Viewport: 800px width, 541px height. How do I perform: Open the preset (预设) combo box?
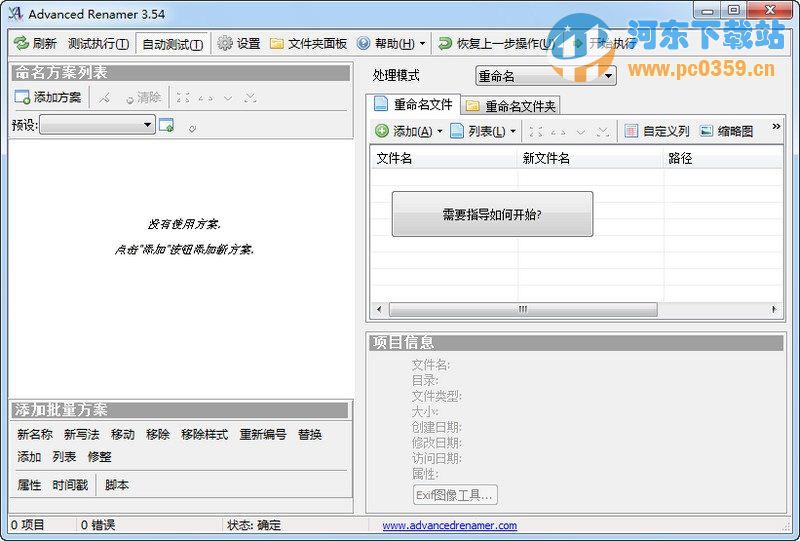[97, 125]
